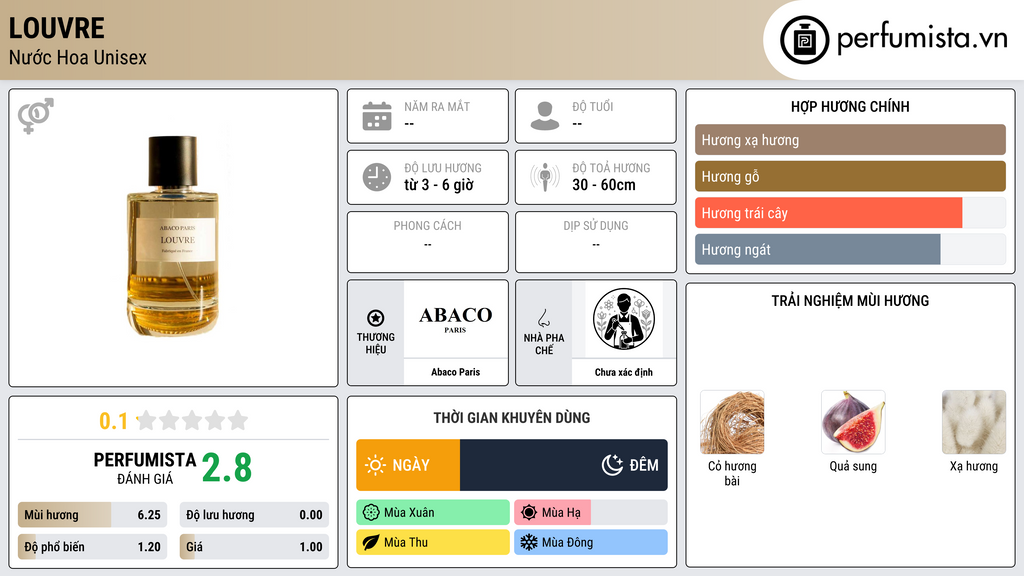Click the Mùi hương 6.25 score bar
This screenshot has width=1024, height=576.
pos(92,515)
